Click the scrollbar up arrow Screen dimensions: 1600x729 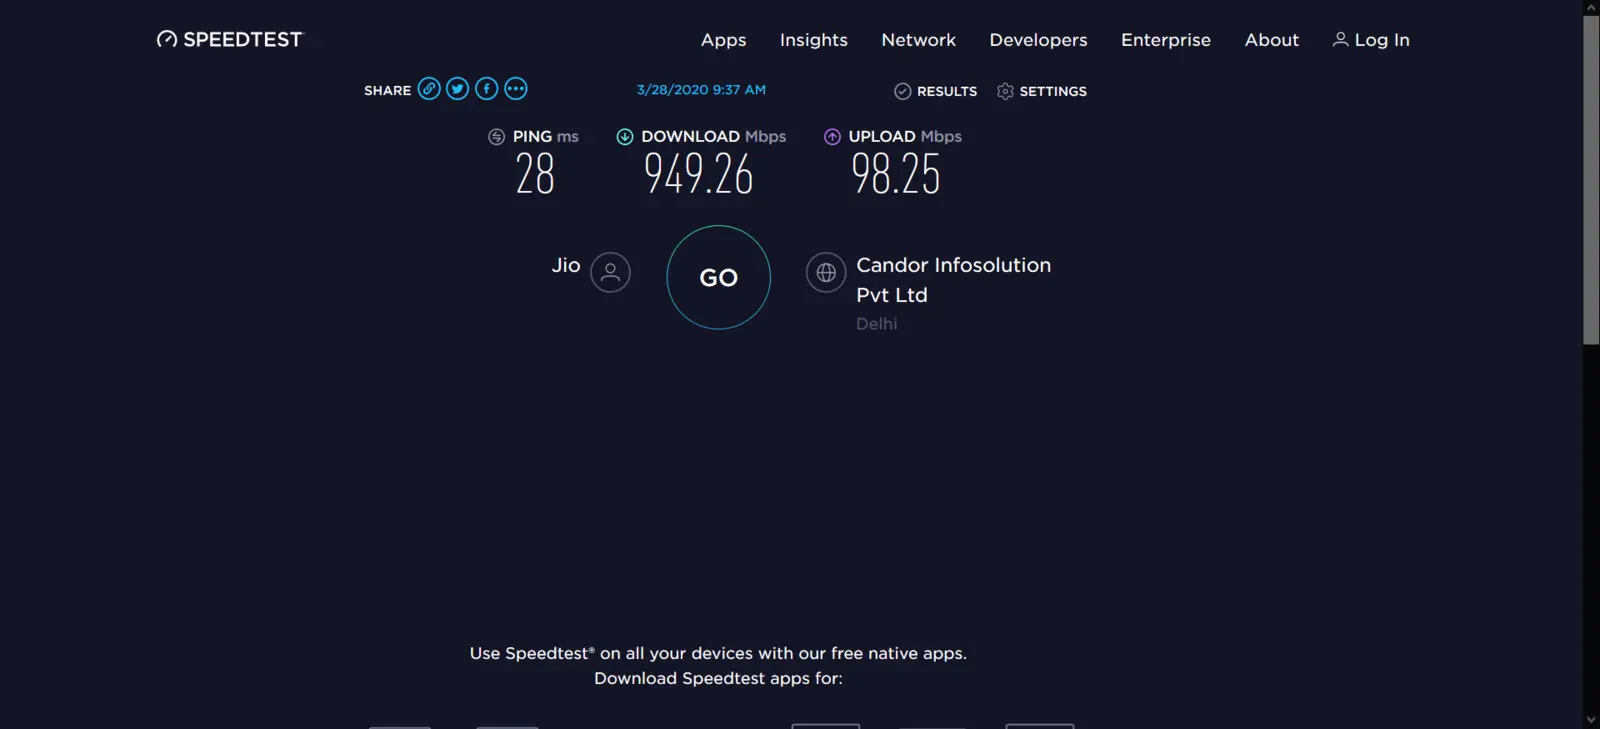pos(1591,7)
